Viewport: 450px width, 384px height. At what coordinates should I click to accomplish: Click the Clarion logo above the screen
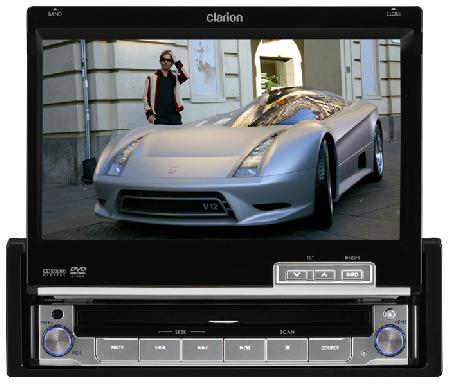[225, 17]
